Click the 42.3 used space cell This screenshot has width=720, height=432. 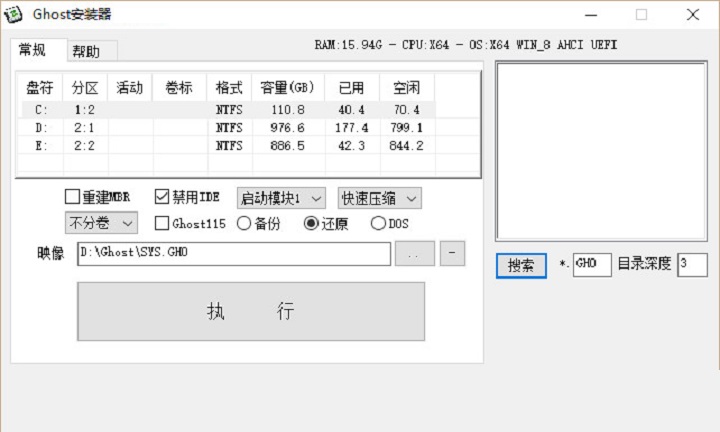point(352,146)
